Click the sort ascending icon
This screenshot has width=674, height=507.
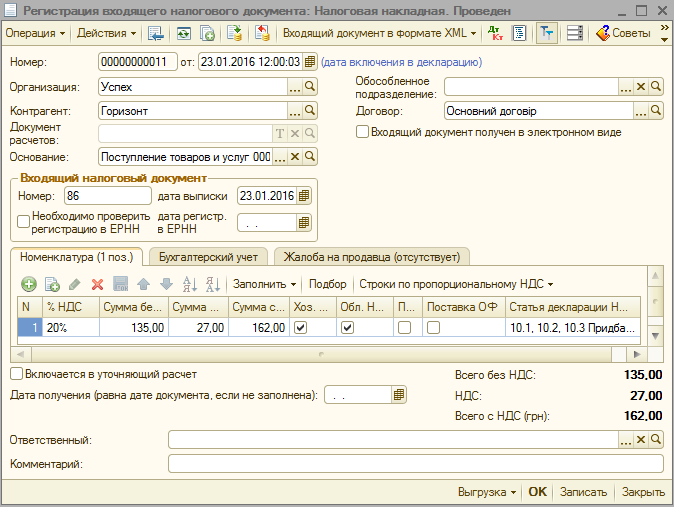coord(190,284)
